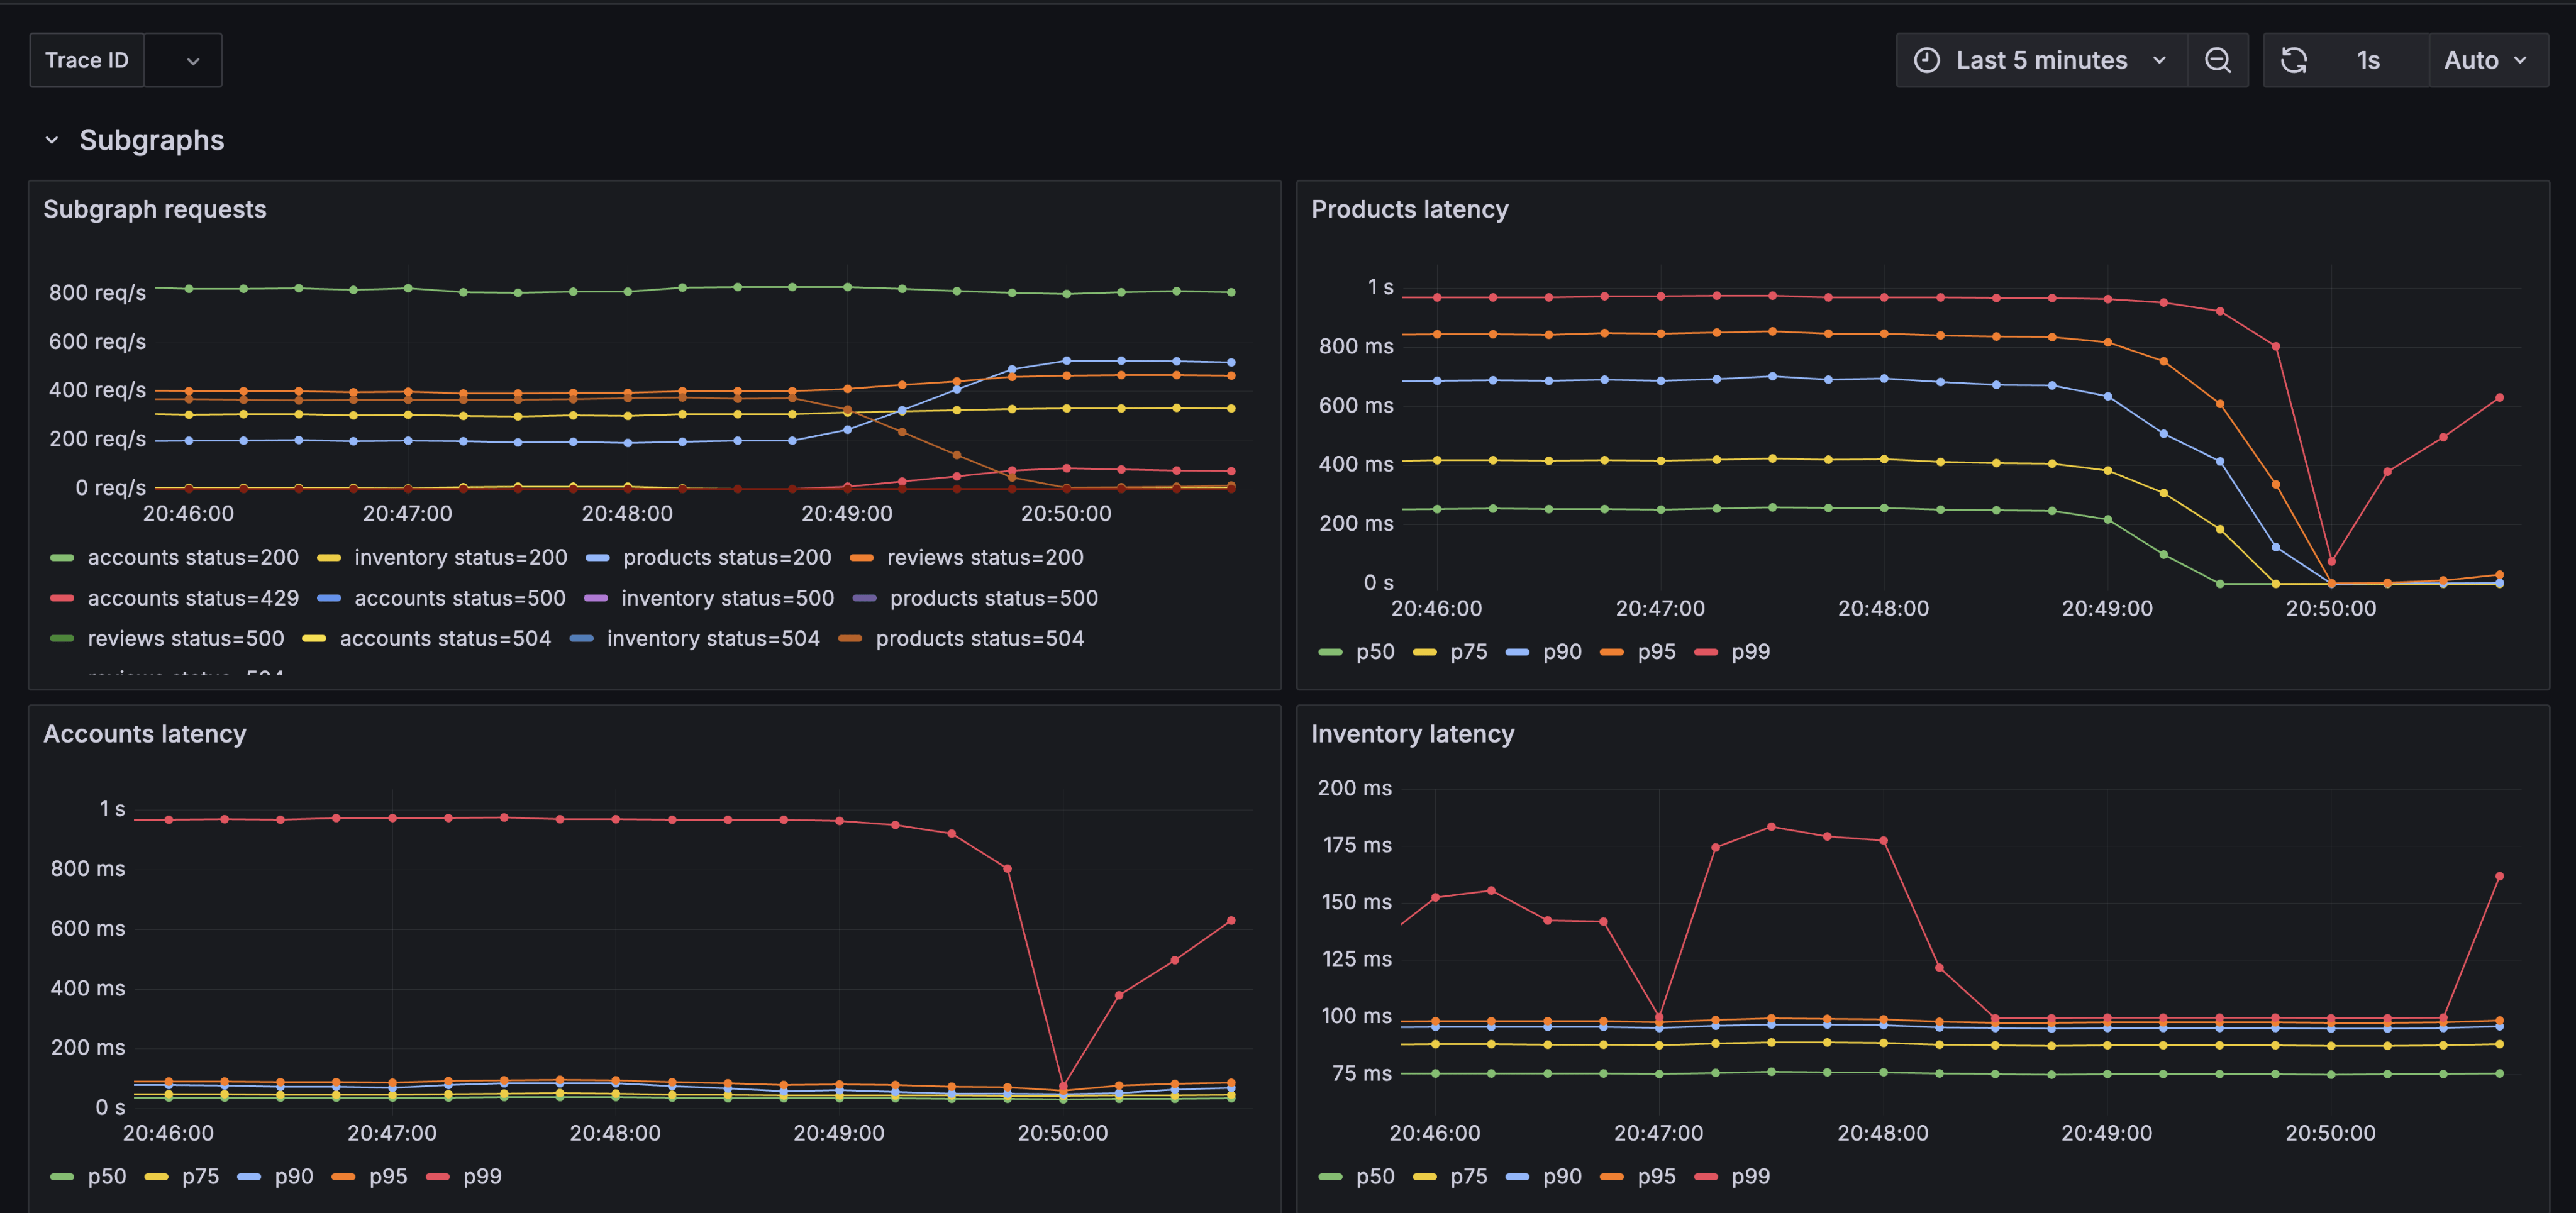Image resolution: width=2576 pixels, height=1213 pixels.
Task: Click accounts status=429 legend color swatch
Action: [62, 598]
